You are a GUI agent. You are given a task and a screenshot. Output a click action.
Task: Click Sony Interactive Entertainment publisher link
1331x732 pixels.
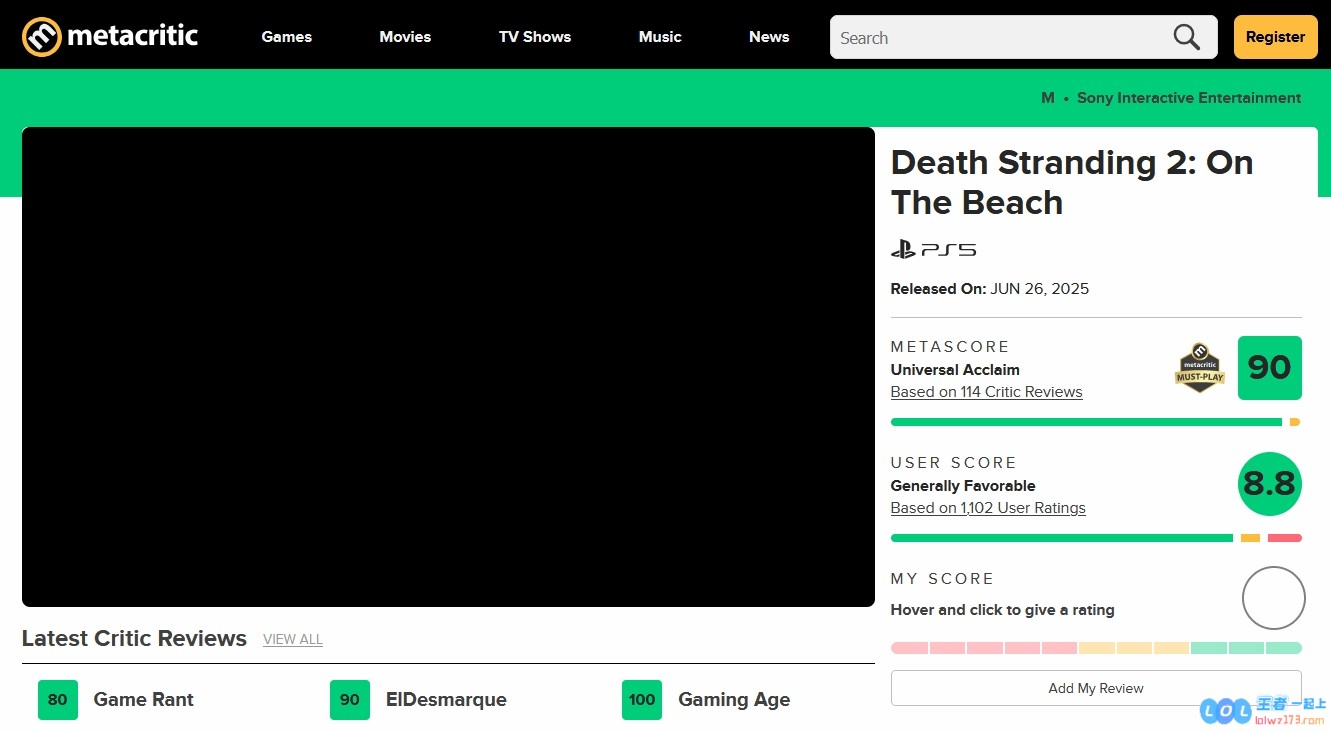(1189, 98)
